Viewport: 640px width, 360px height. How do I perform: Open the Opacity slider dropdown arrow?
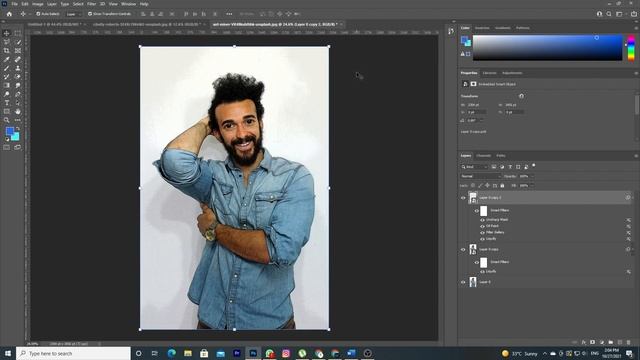[531, 176]
